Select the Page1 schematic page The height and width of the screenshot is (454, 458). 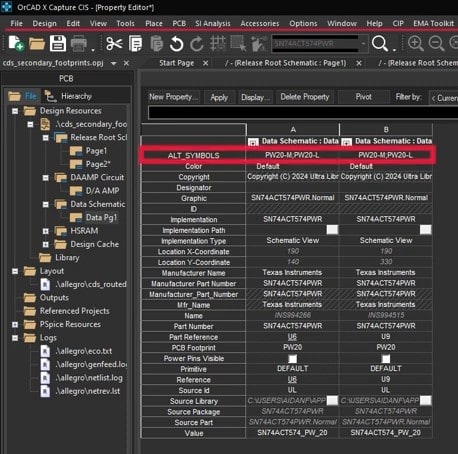(96, 151)
